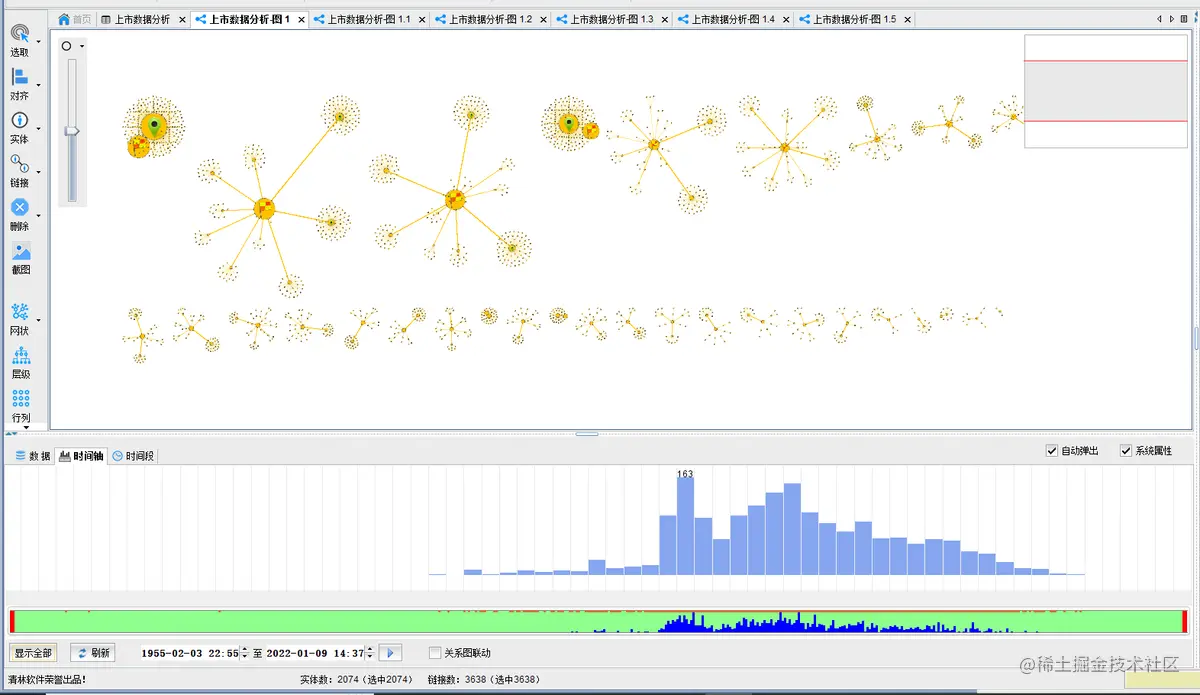The image size is (1200, 695).
Task: Click the red right handle of time range bar
Action: pyautogui.click(x=1184, y=621)
